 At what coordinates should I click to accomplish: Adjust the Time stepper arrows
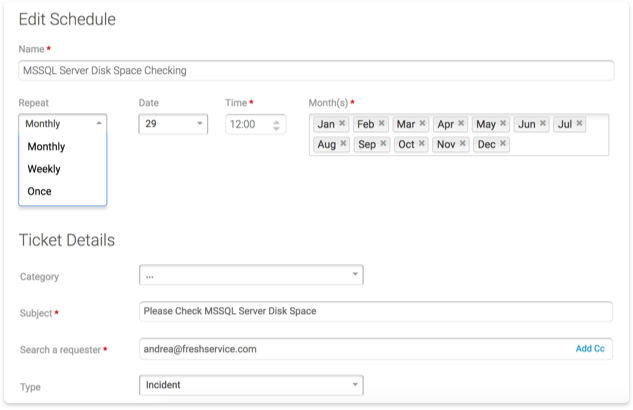point(277,125)
